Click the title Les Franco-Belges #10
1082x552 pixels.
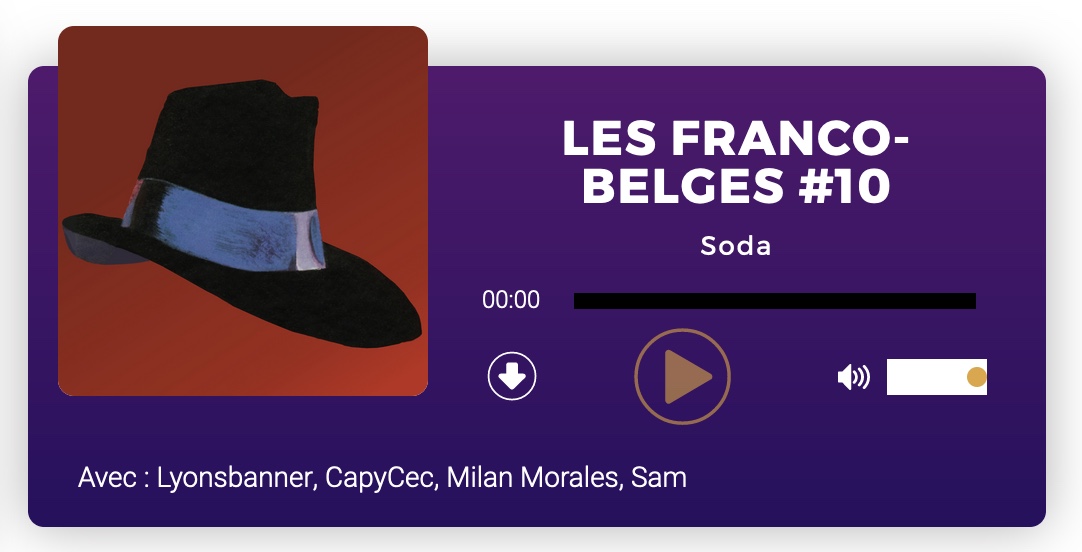click(736, 161)
